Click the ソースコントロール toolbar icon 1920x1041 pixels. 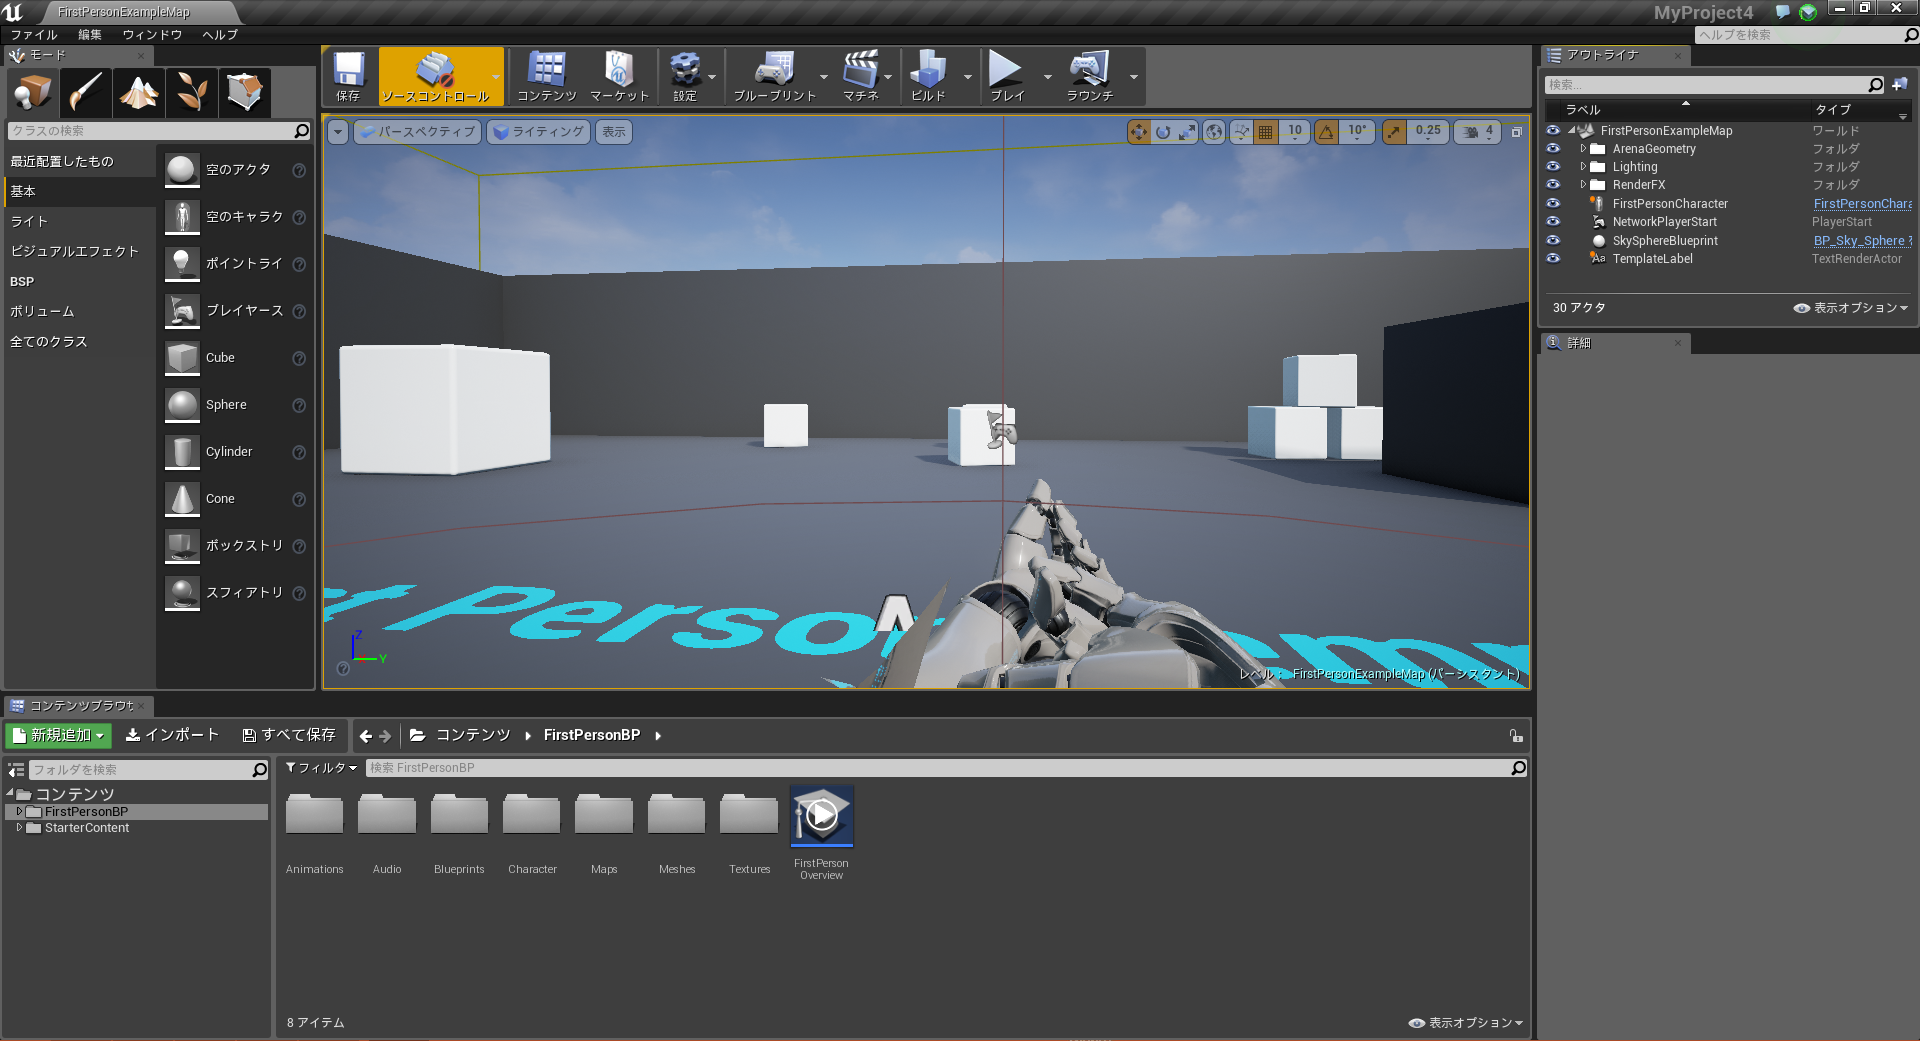(435, 76)
